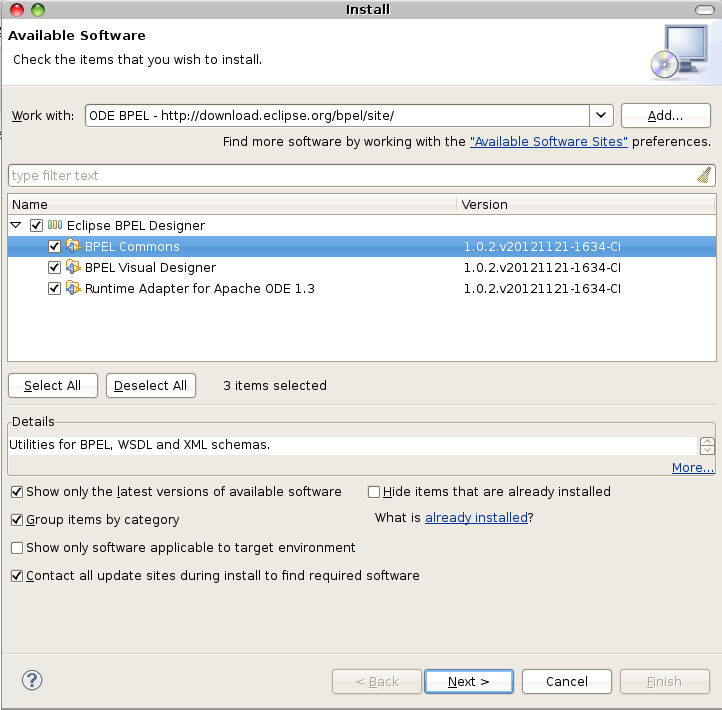Click the green maximize window button
The image size is (722, 710).
(38, 10)
